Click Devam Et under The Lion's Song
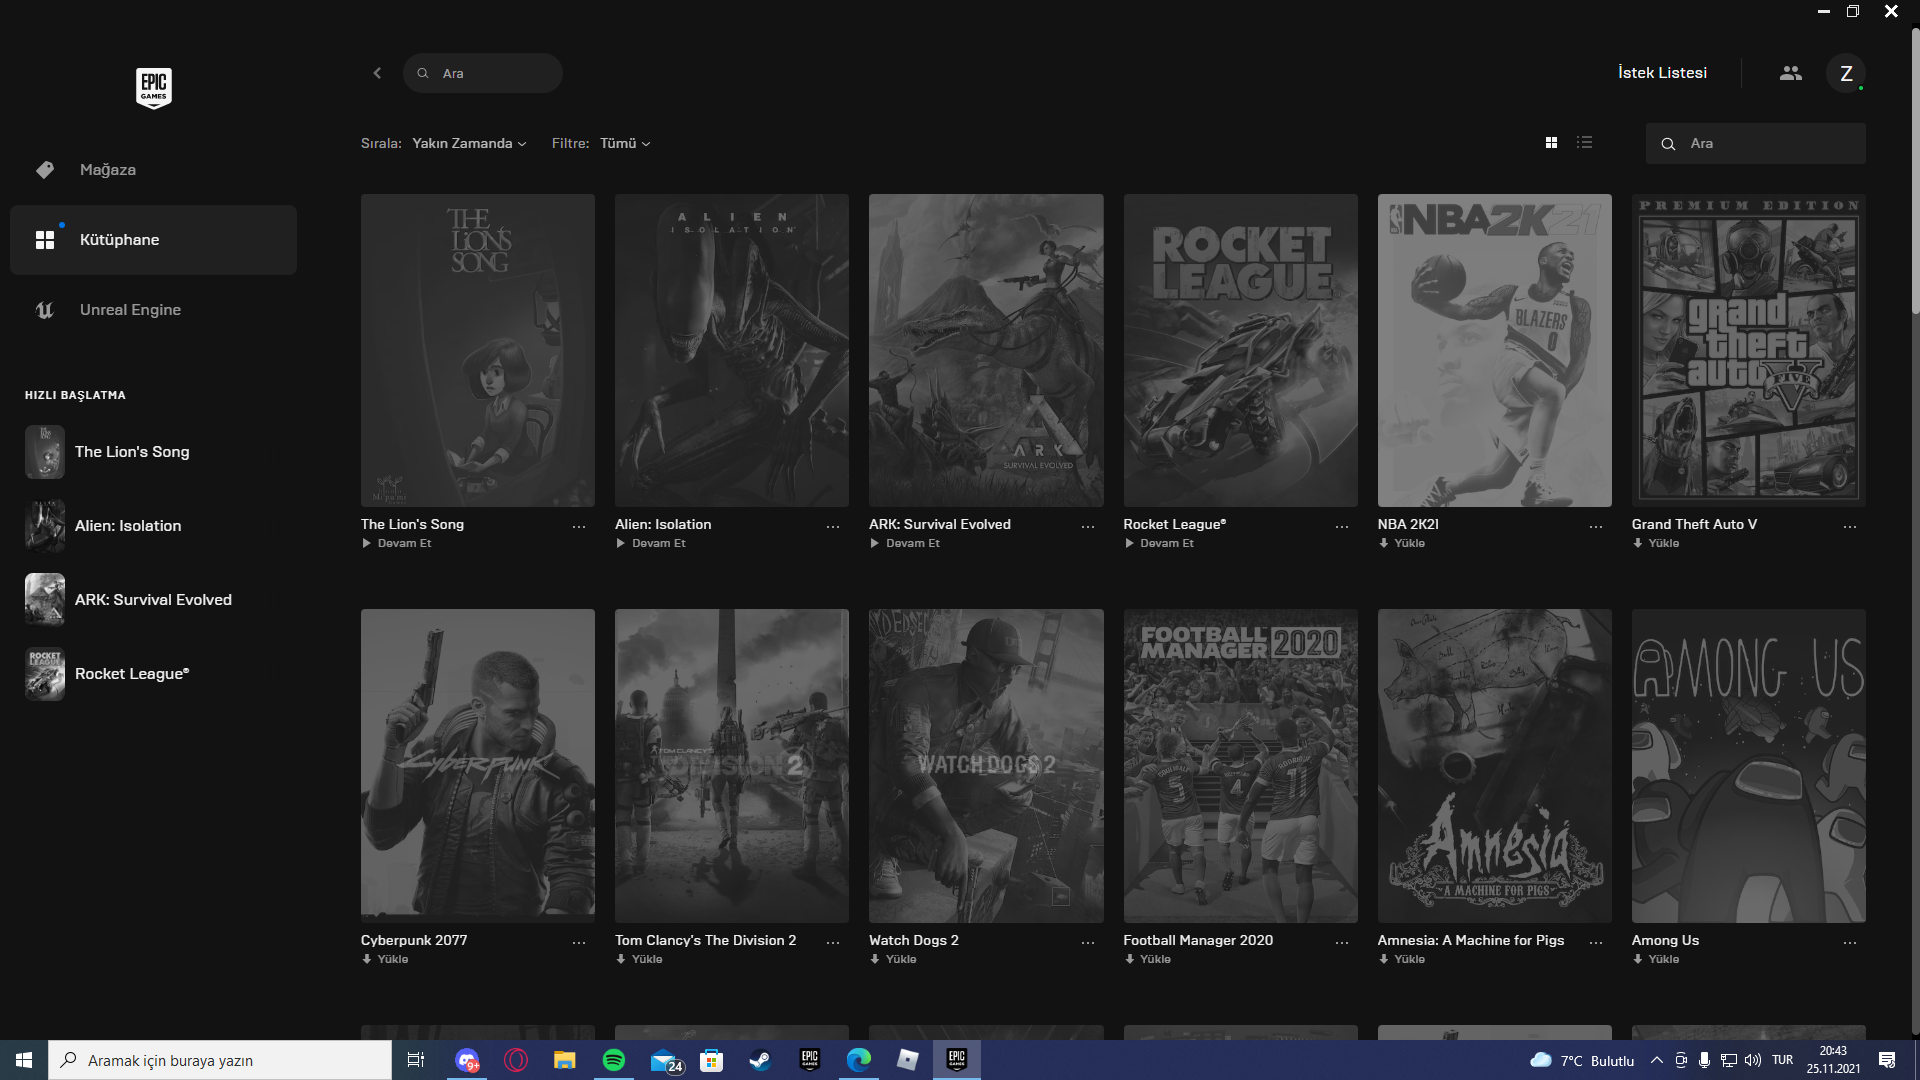This screenshot has width=1920, height=1080. (x=397, y=543)
